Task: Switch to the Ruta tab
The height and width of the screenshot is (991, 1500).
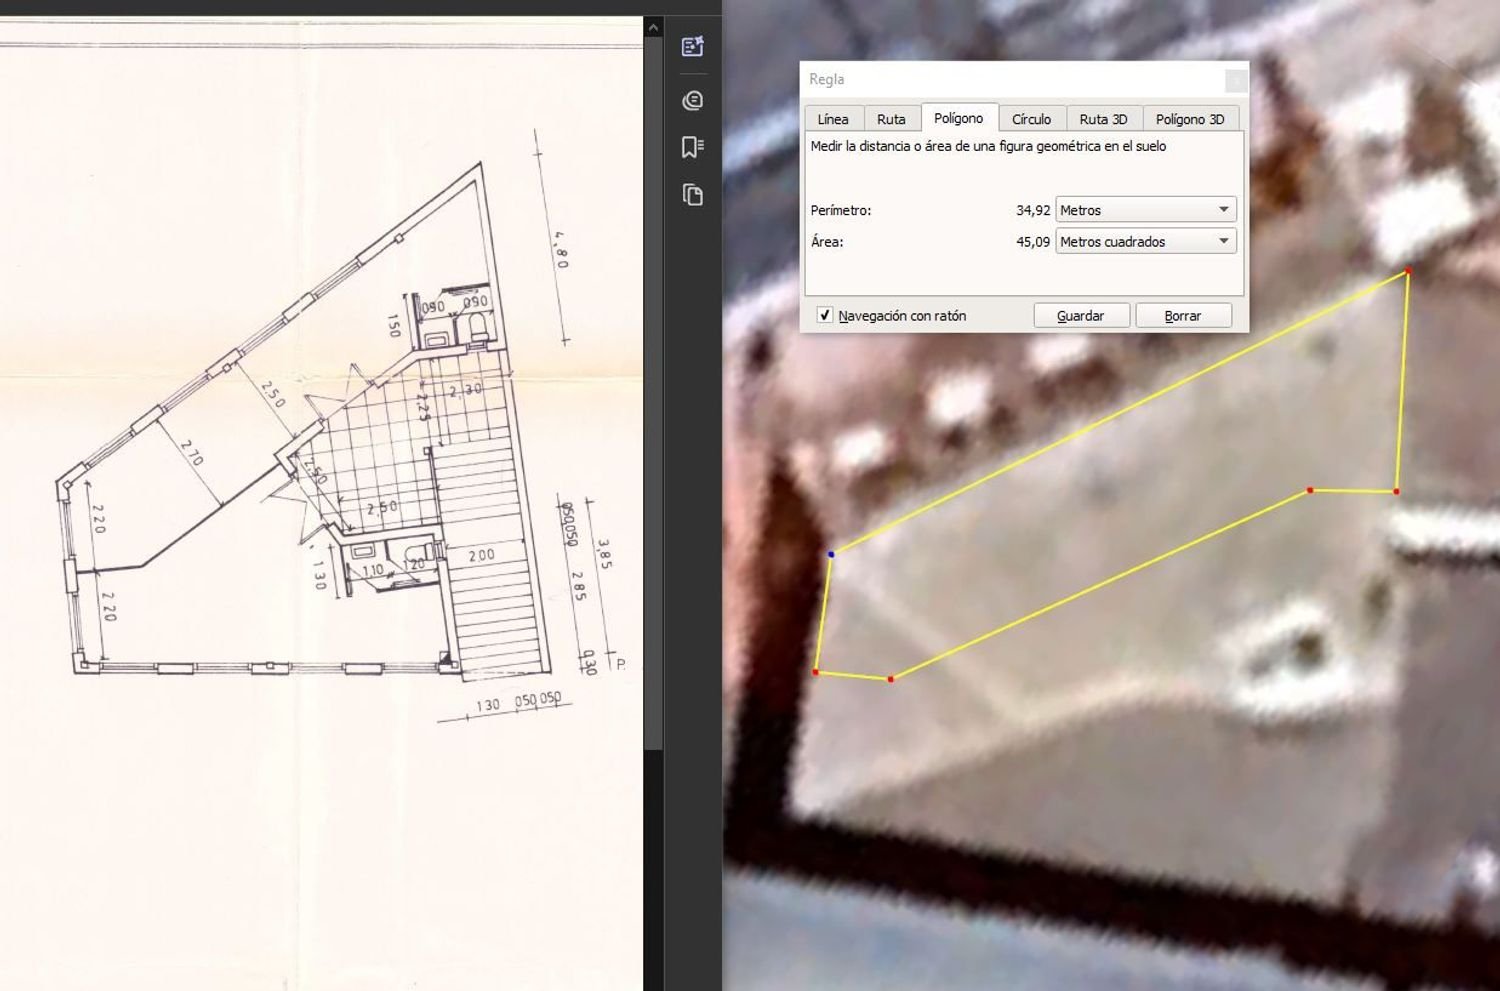Action: pos(891,119)
